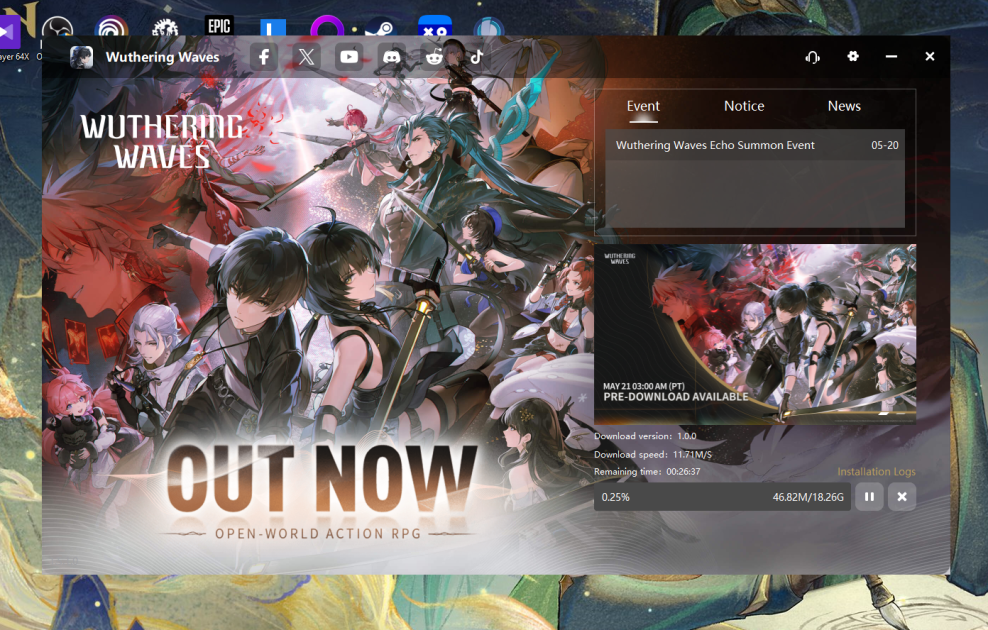
Task: Switch to the Notice tab
Action: [x=744, y=106]
